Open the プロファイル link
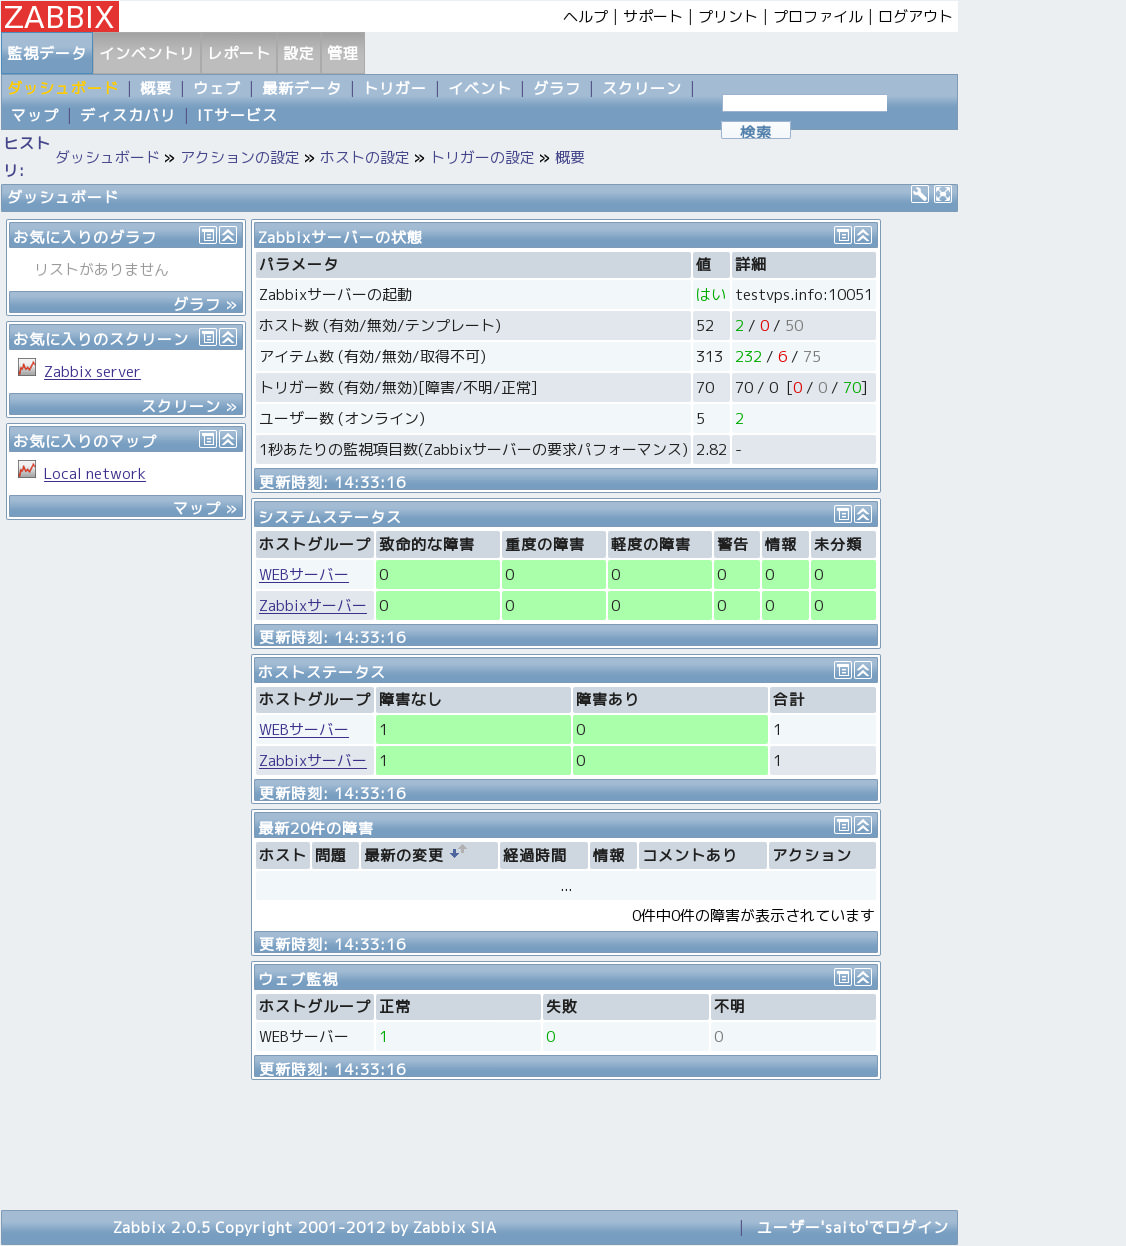 click(x=818, y=16)
